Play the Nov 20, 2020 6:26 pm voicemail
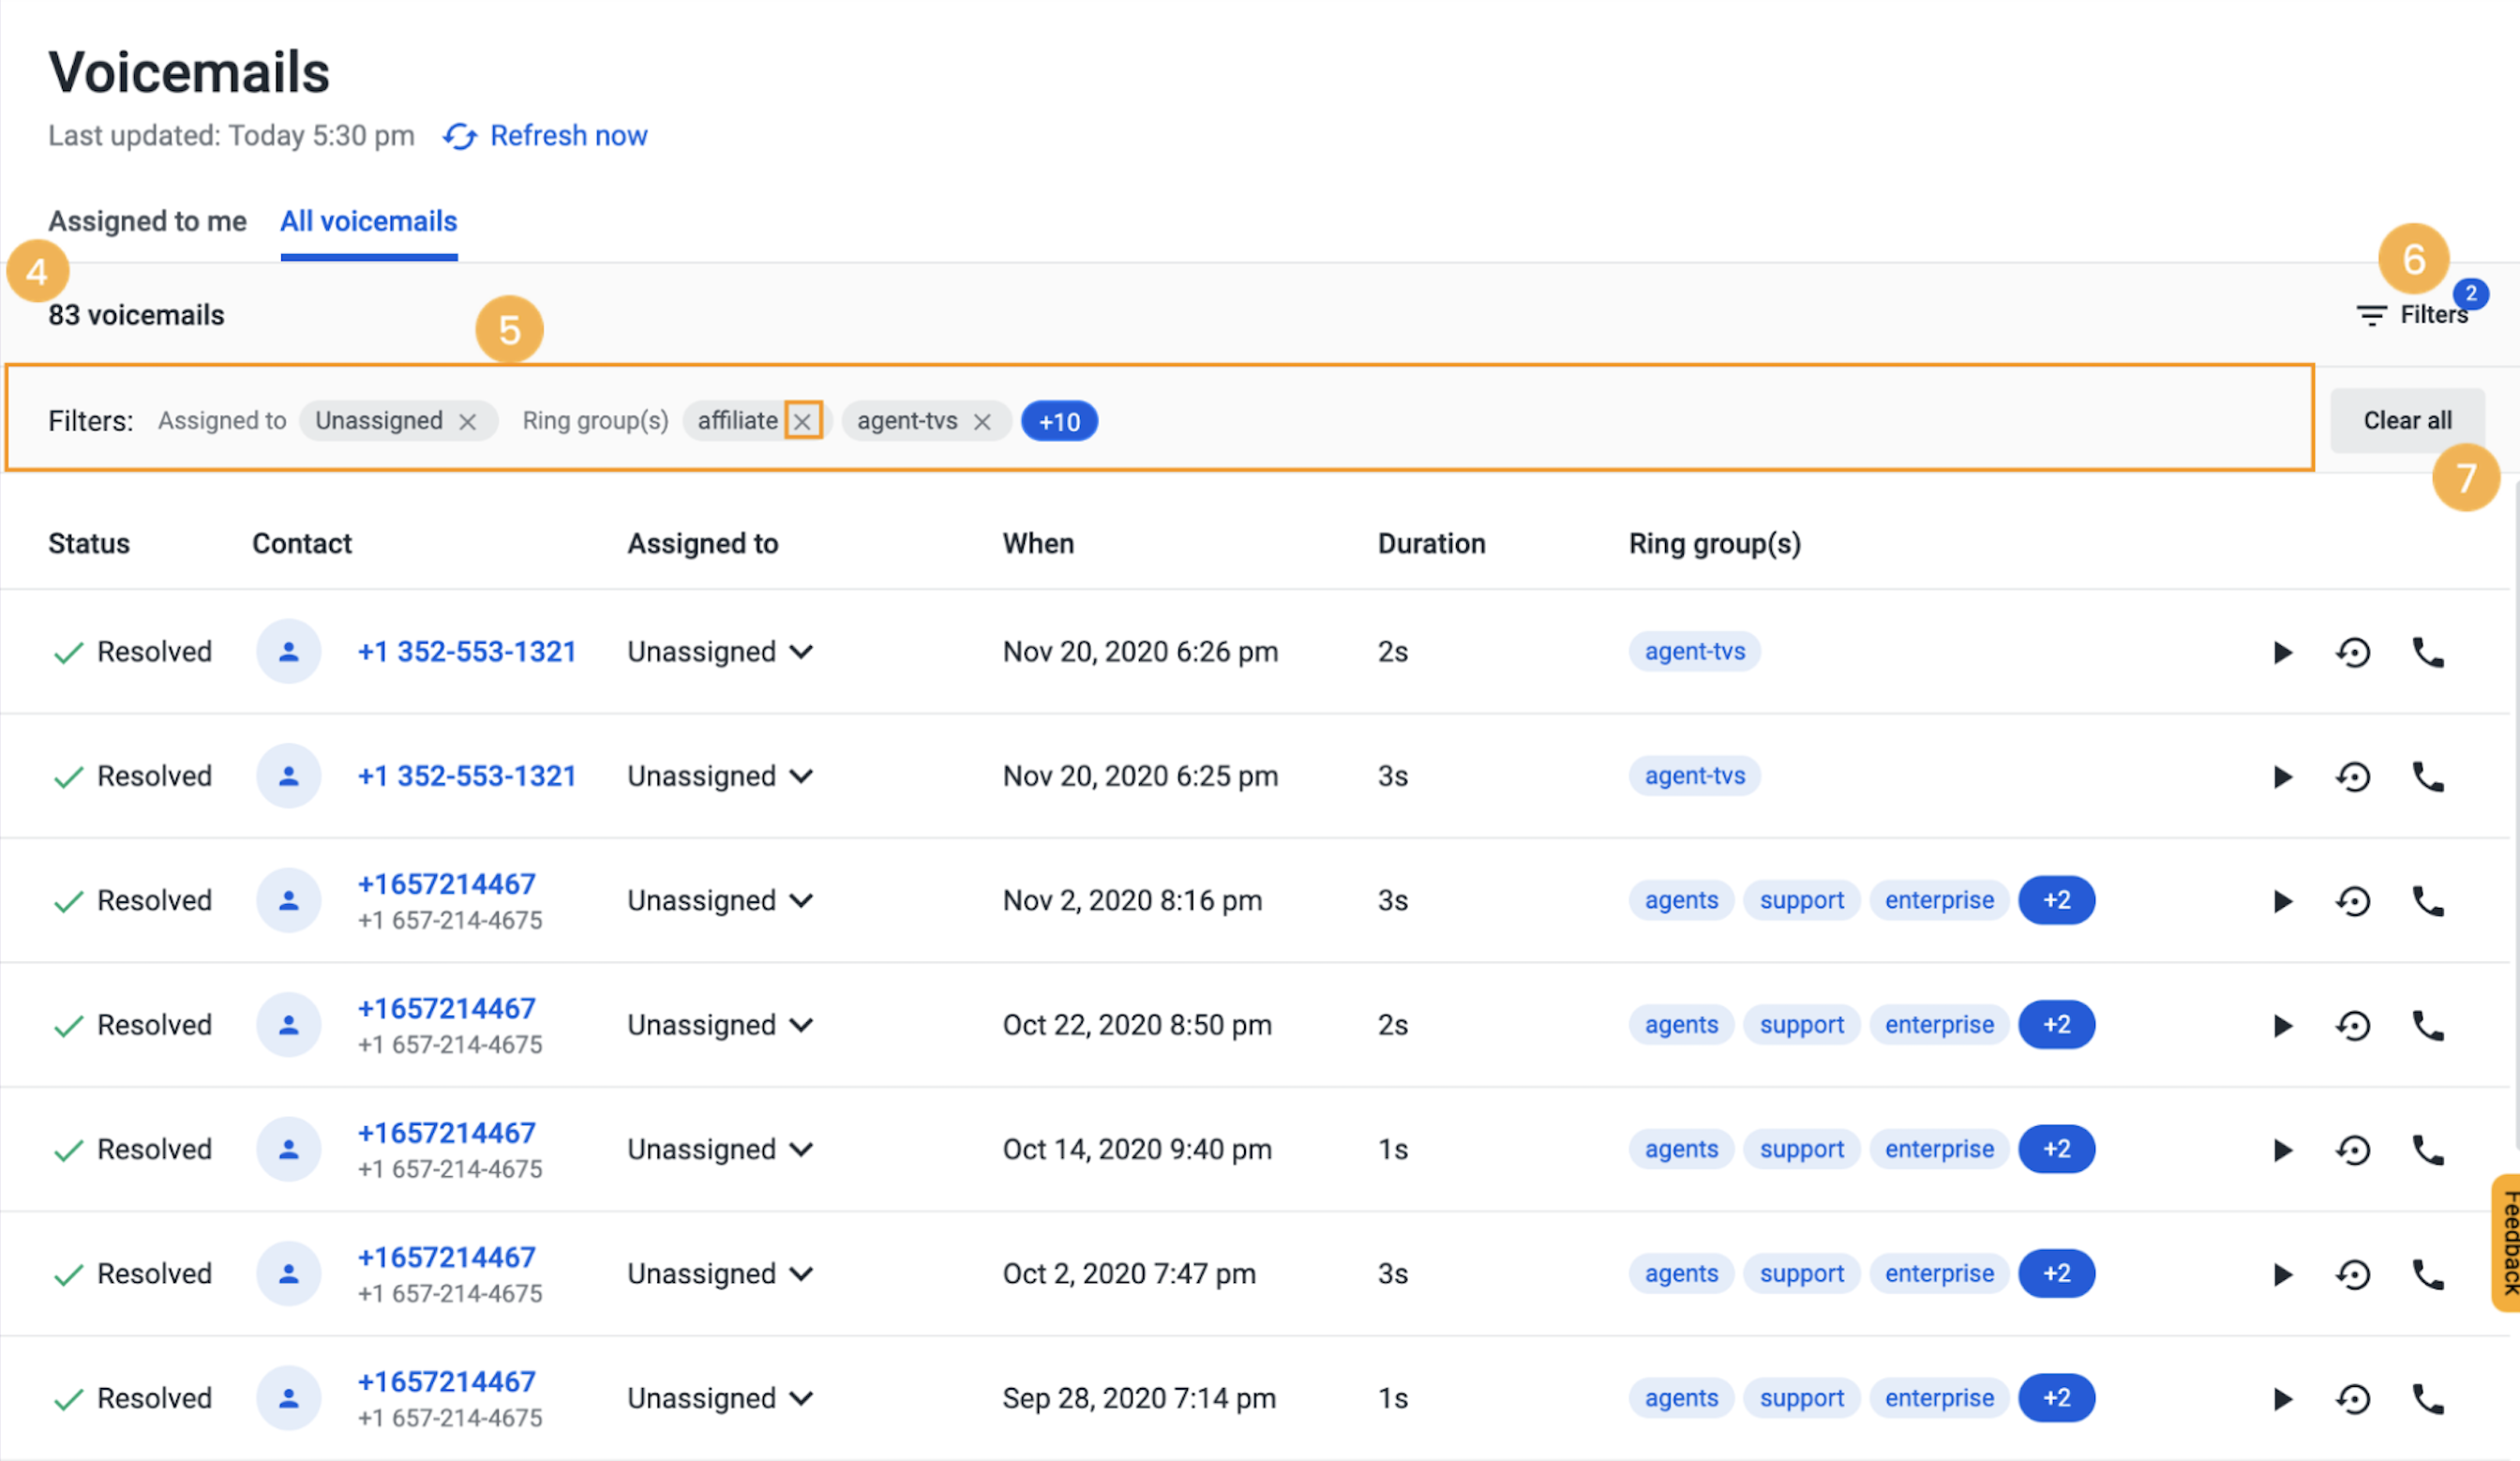Viewport: 2520px width, 1461px height. 2282,652
